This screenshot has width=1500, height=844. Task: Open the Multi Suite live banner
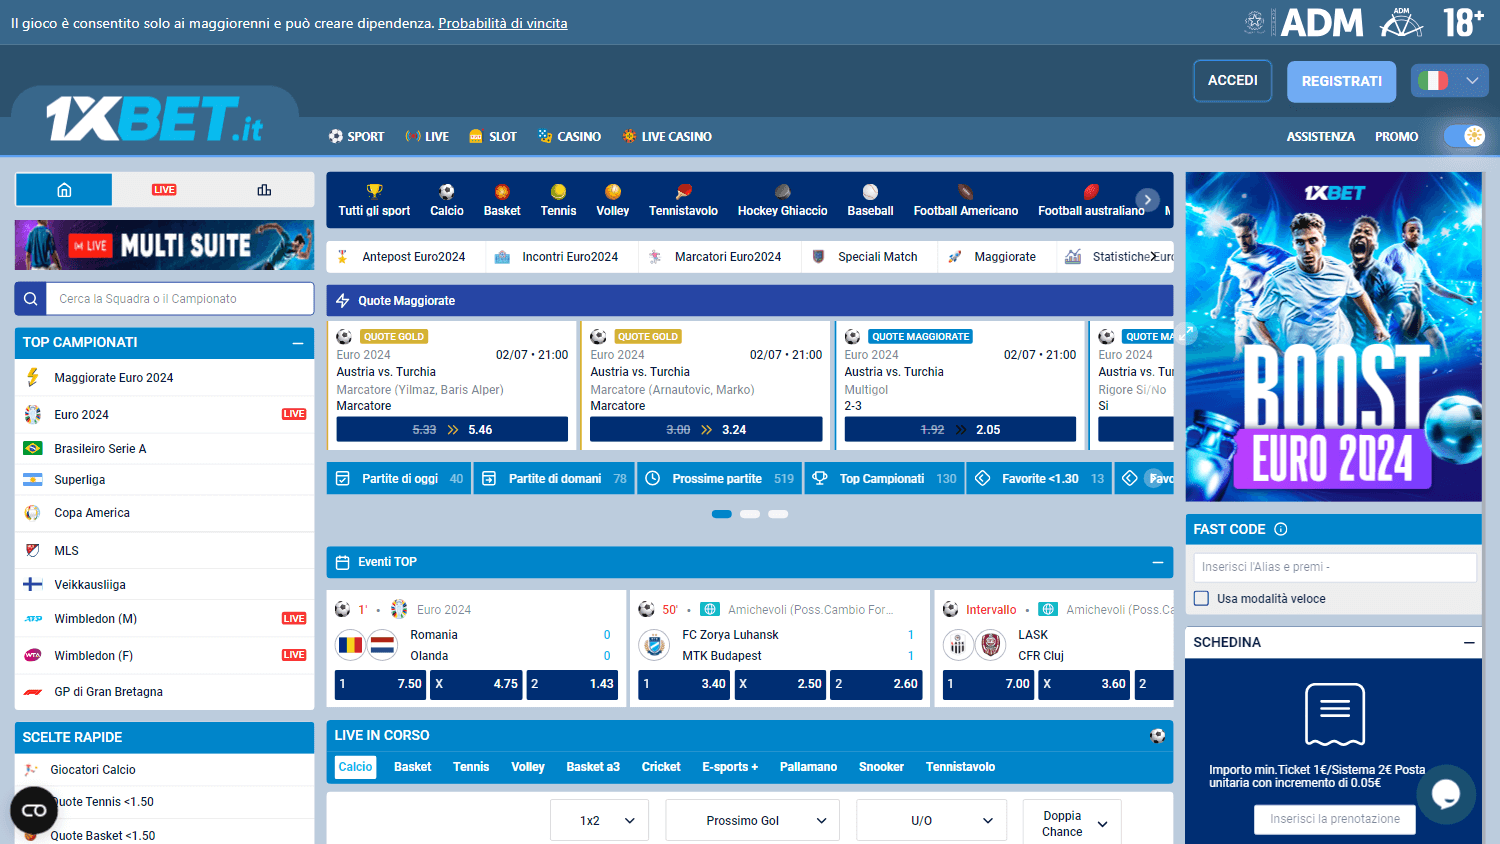point(164,245)
